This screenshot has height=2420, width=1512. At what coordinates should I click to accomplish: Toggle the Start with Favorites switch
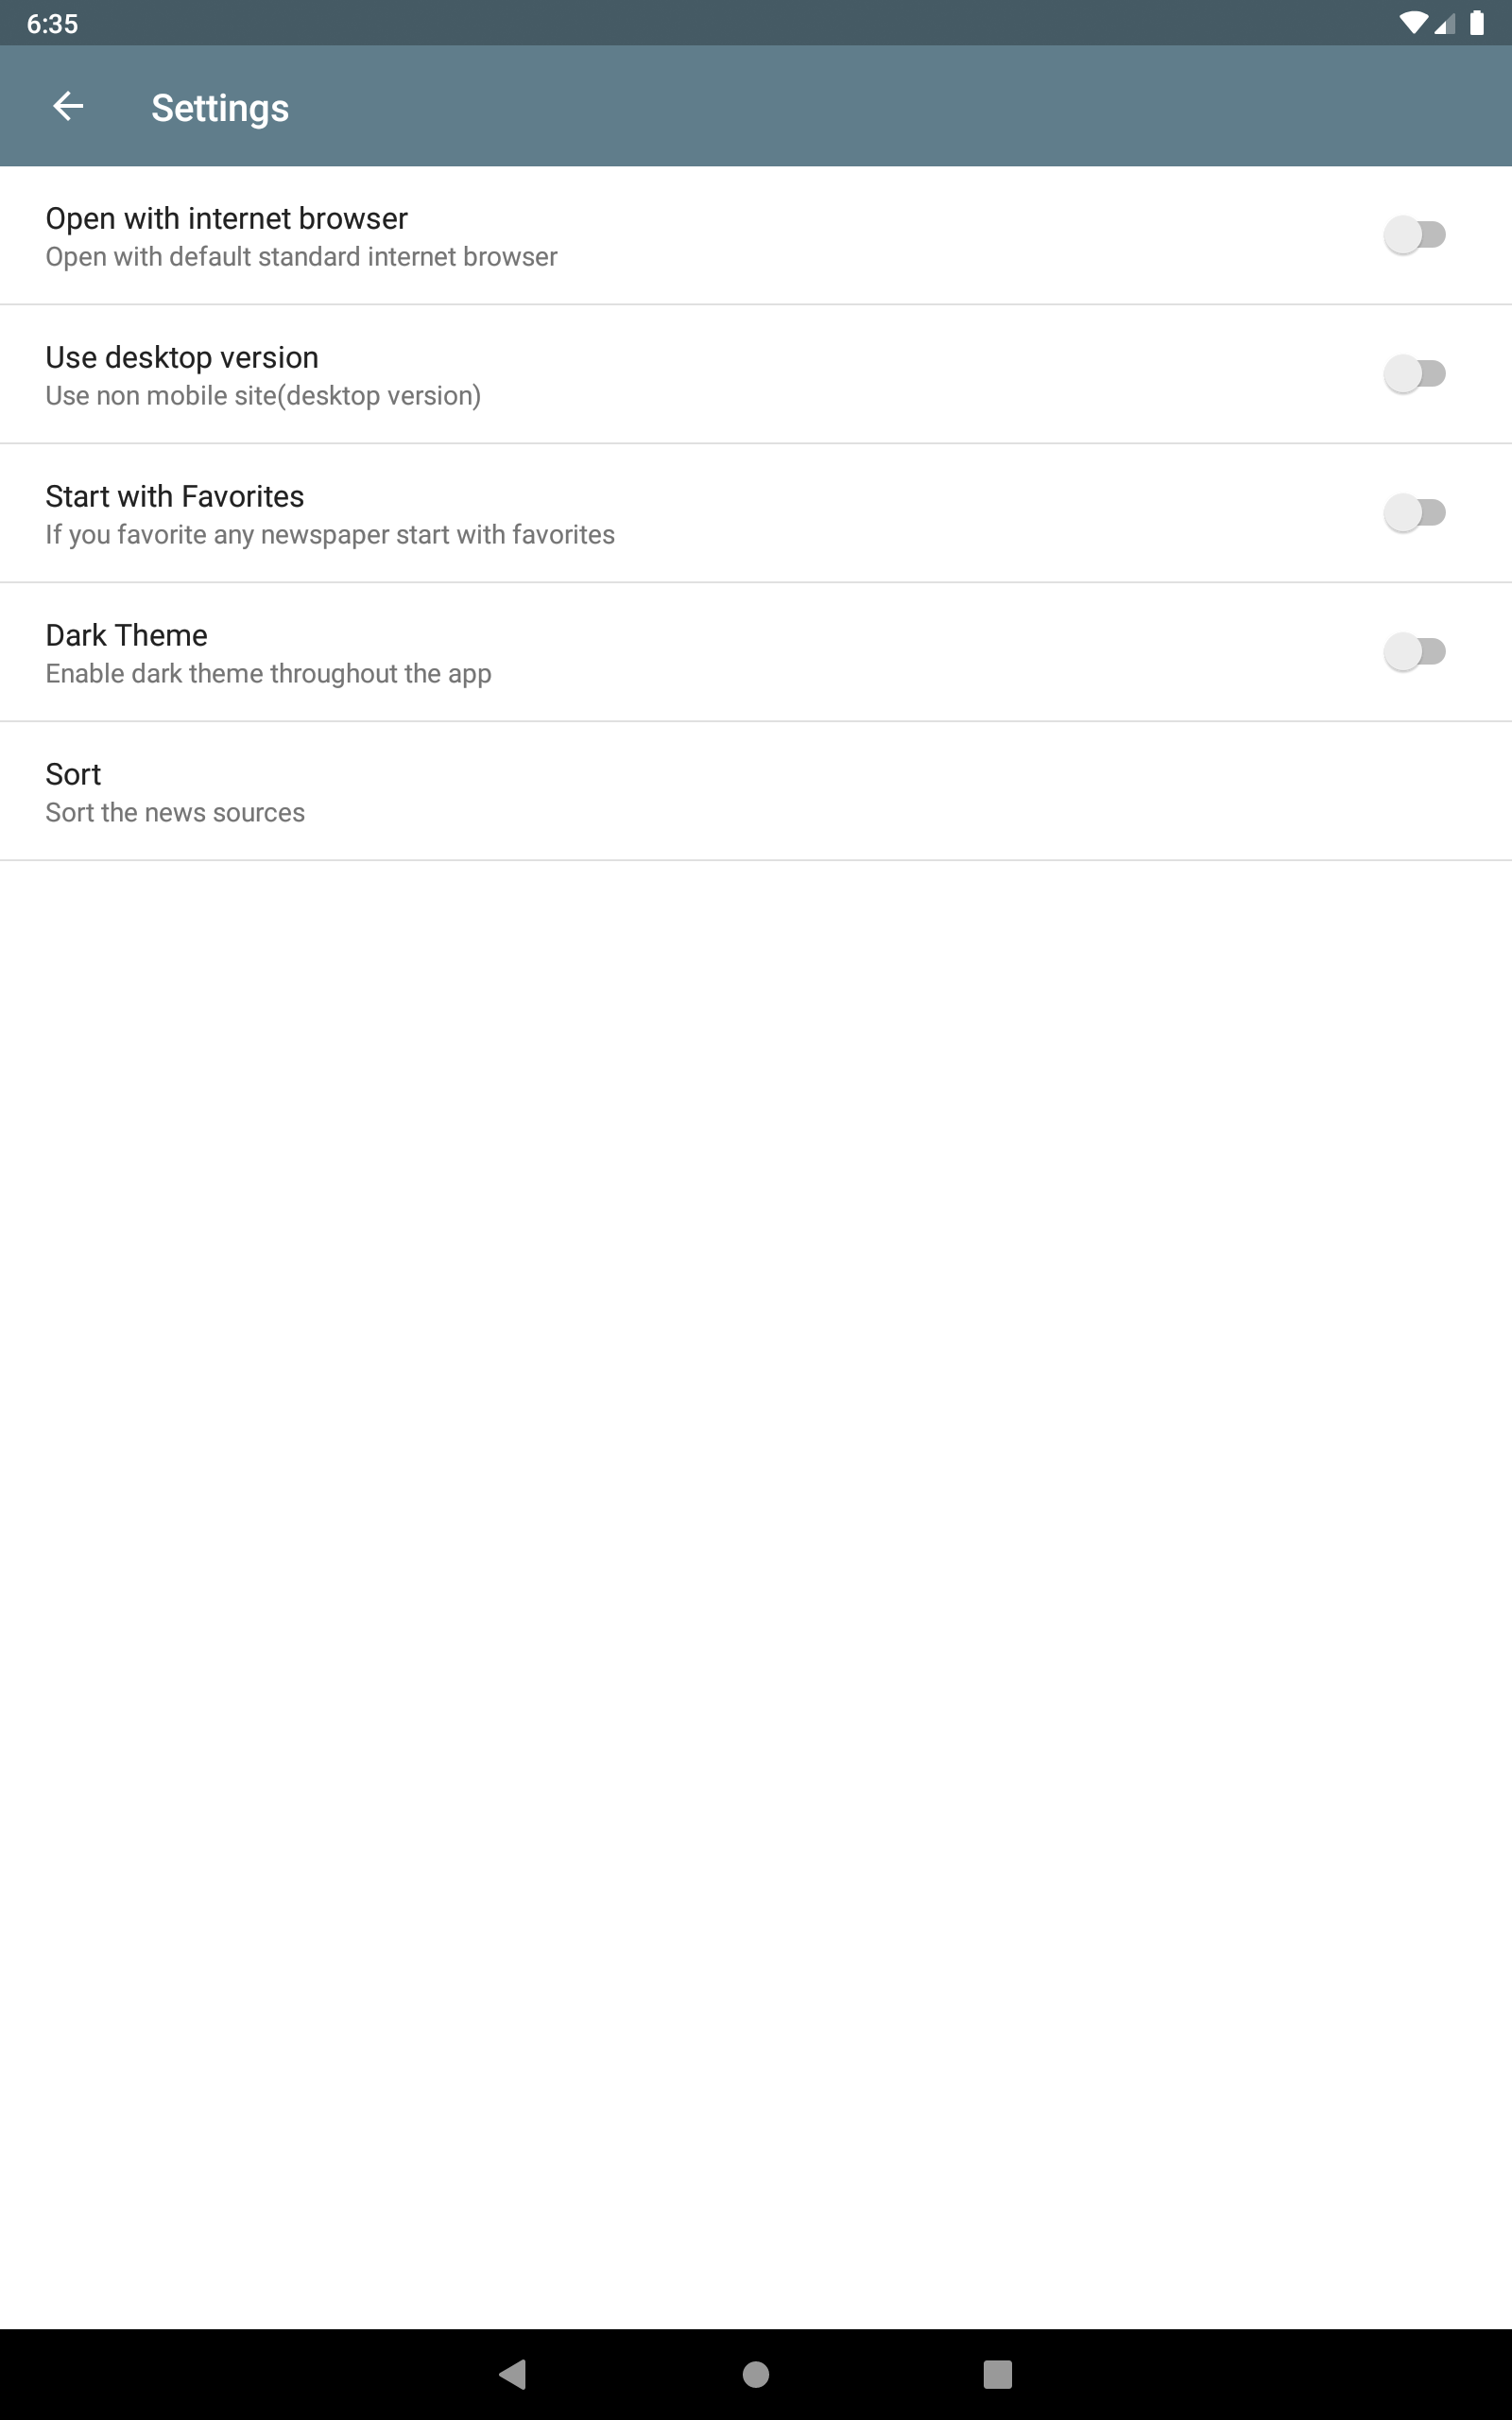(1414, 513)
